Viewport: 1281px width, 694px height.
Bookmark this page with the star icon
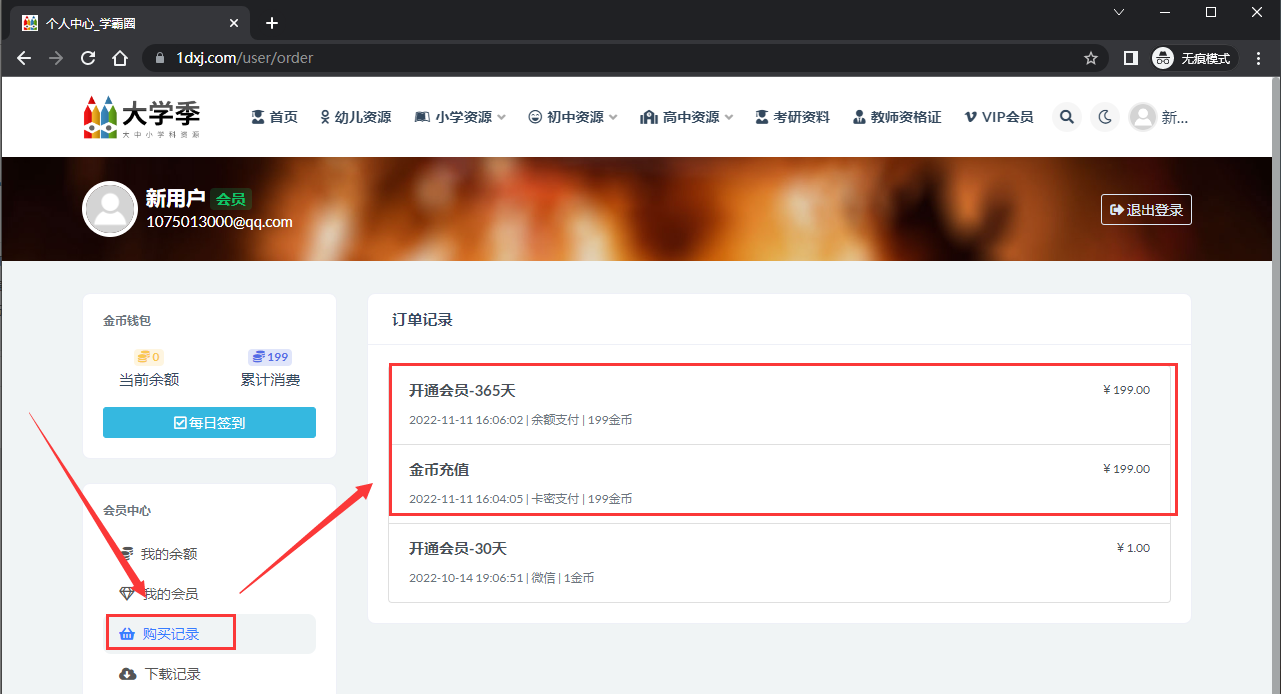point(1091,58)
